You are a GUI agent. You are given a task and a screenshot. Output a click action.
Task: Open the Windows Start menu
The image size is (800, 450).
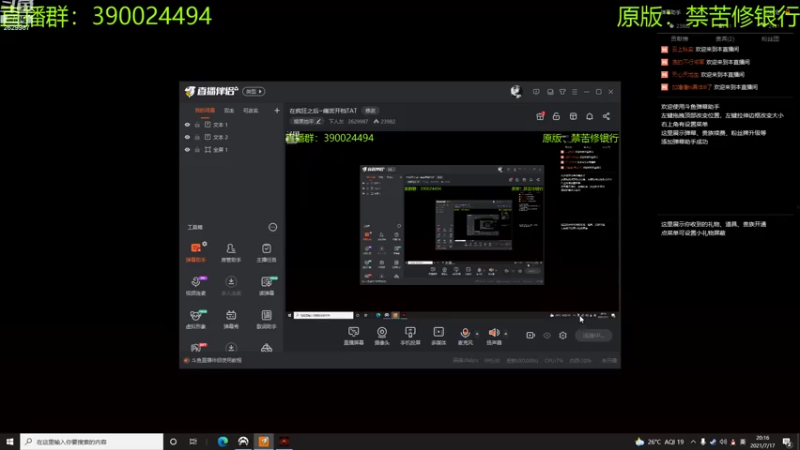[10, 441]
